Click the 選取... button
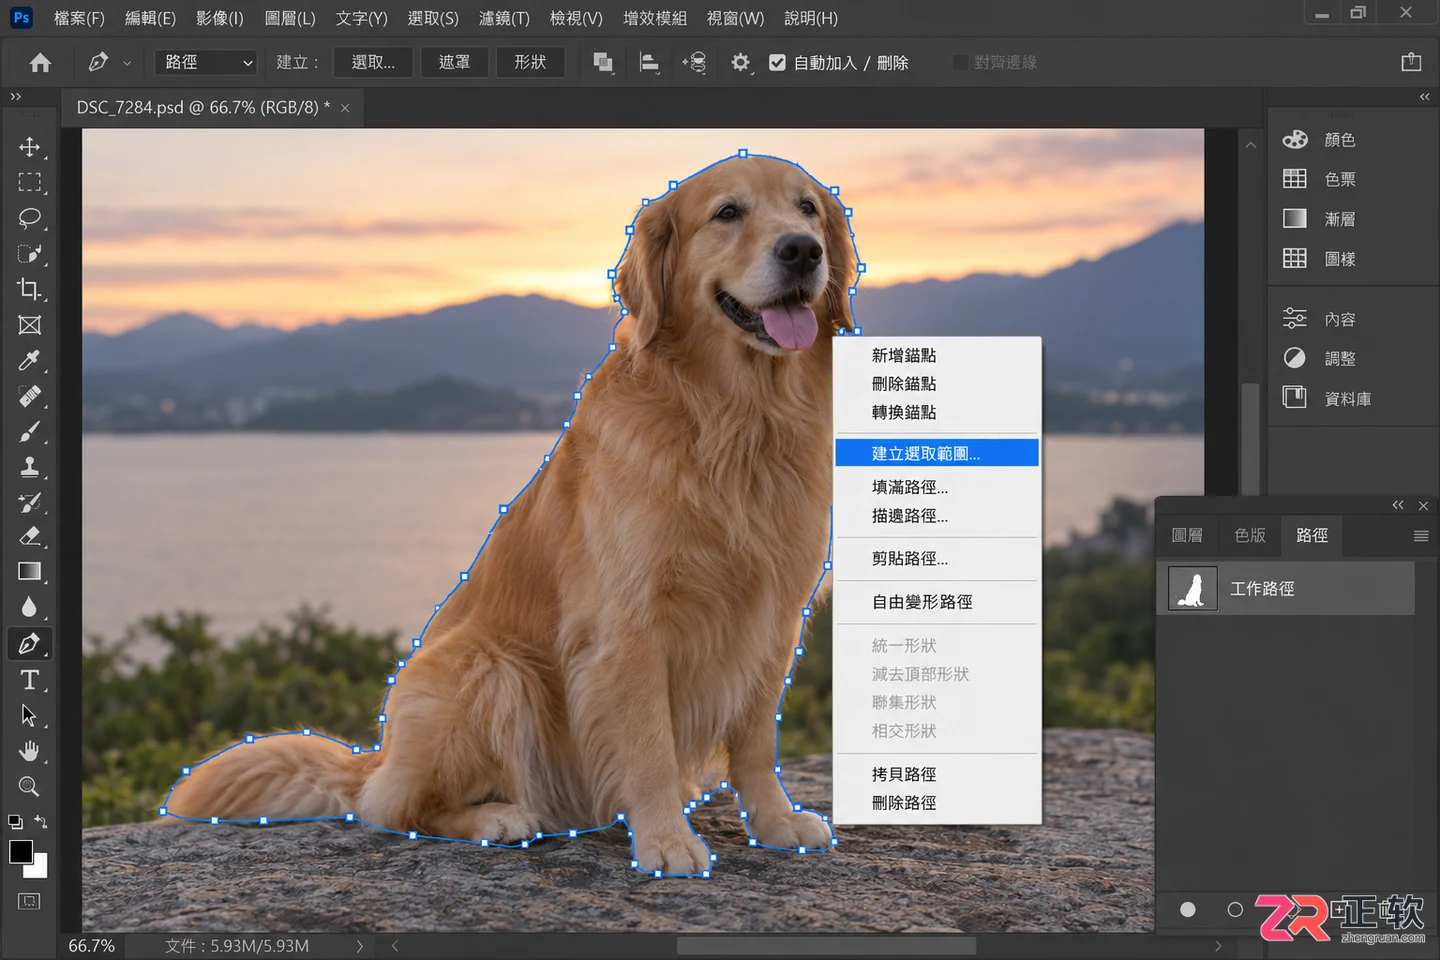Screen dimensions: 1440x960 tap(373, 62)
